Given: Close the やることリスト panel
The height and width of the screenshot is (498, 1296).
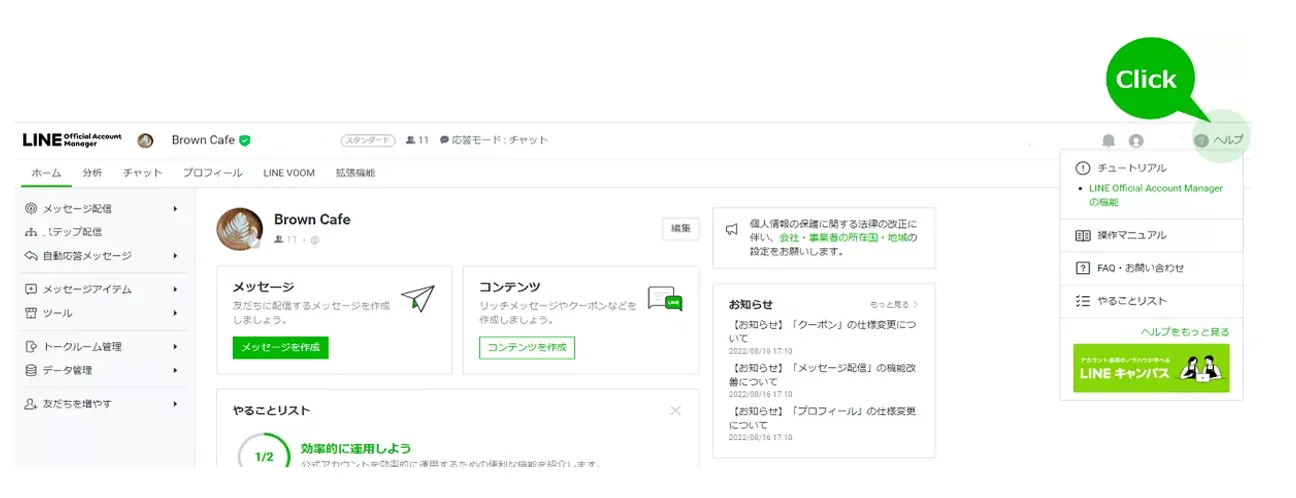Looking at the screenshot, I should click(676, 410).
